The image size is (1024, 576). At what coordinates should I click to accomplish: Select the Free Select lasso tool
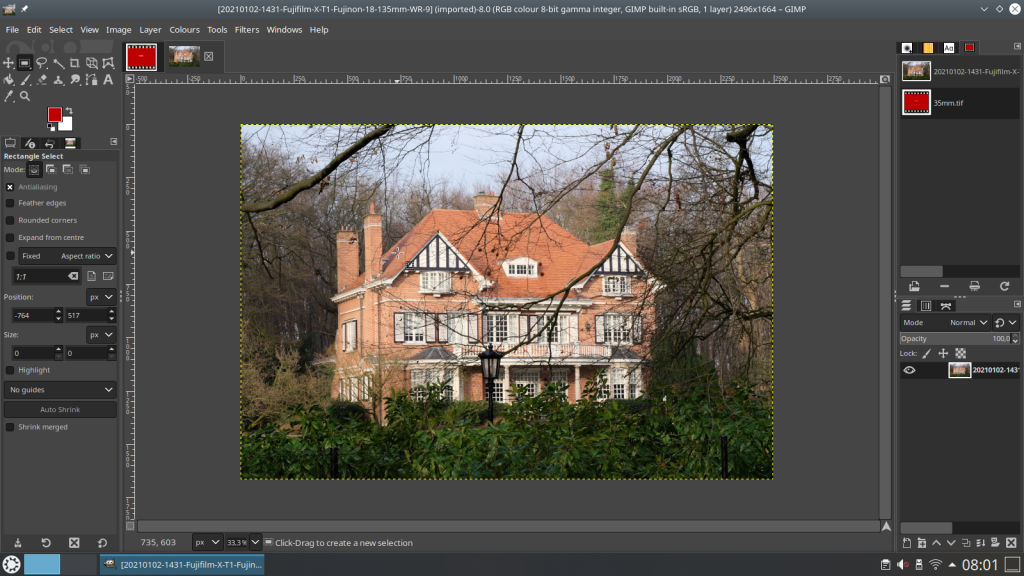[42, 63]
